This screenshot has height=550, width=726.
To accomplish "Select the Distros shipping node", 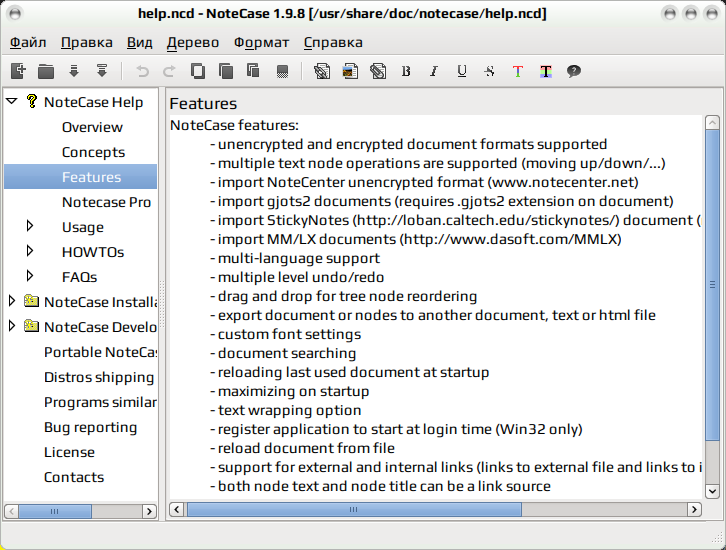I will tap(99, 377).
